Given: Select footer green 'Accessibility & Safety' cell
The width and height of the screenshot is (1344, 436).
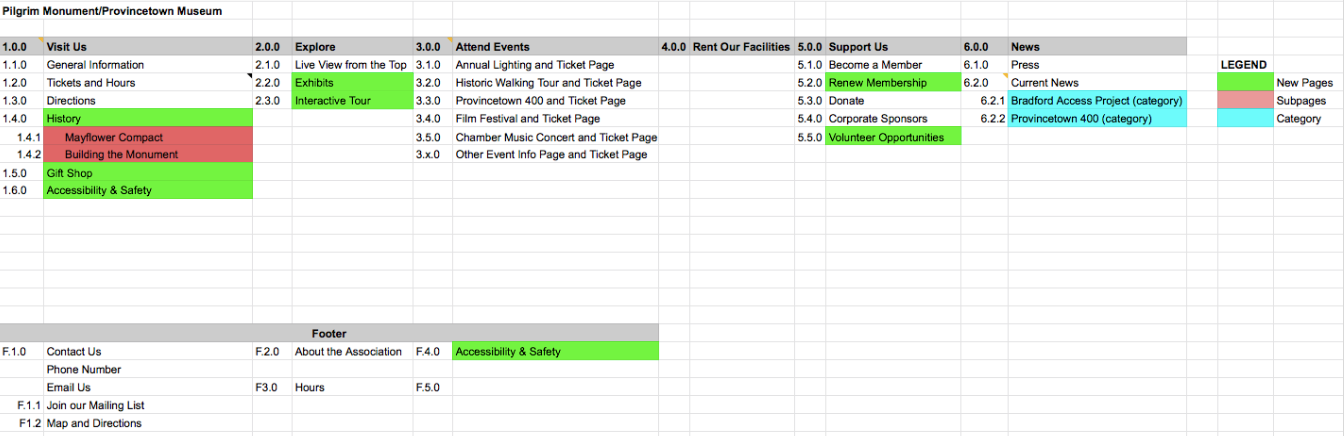Looking at the screenshot, I should coord(555,352).
